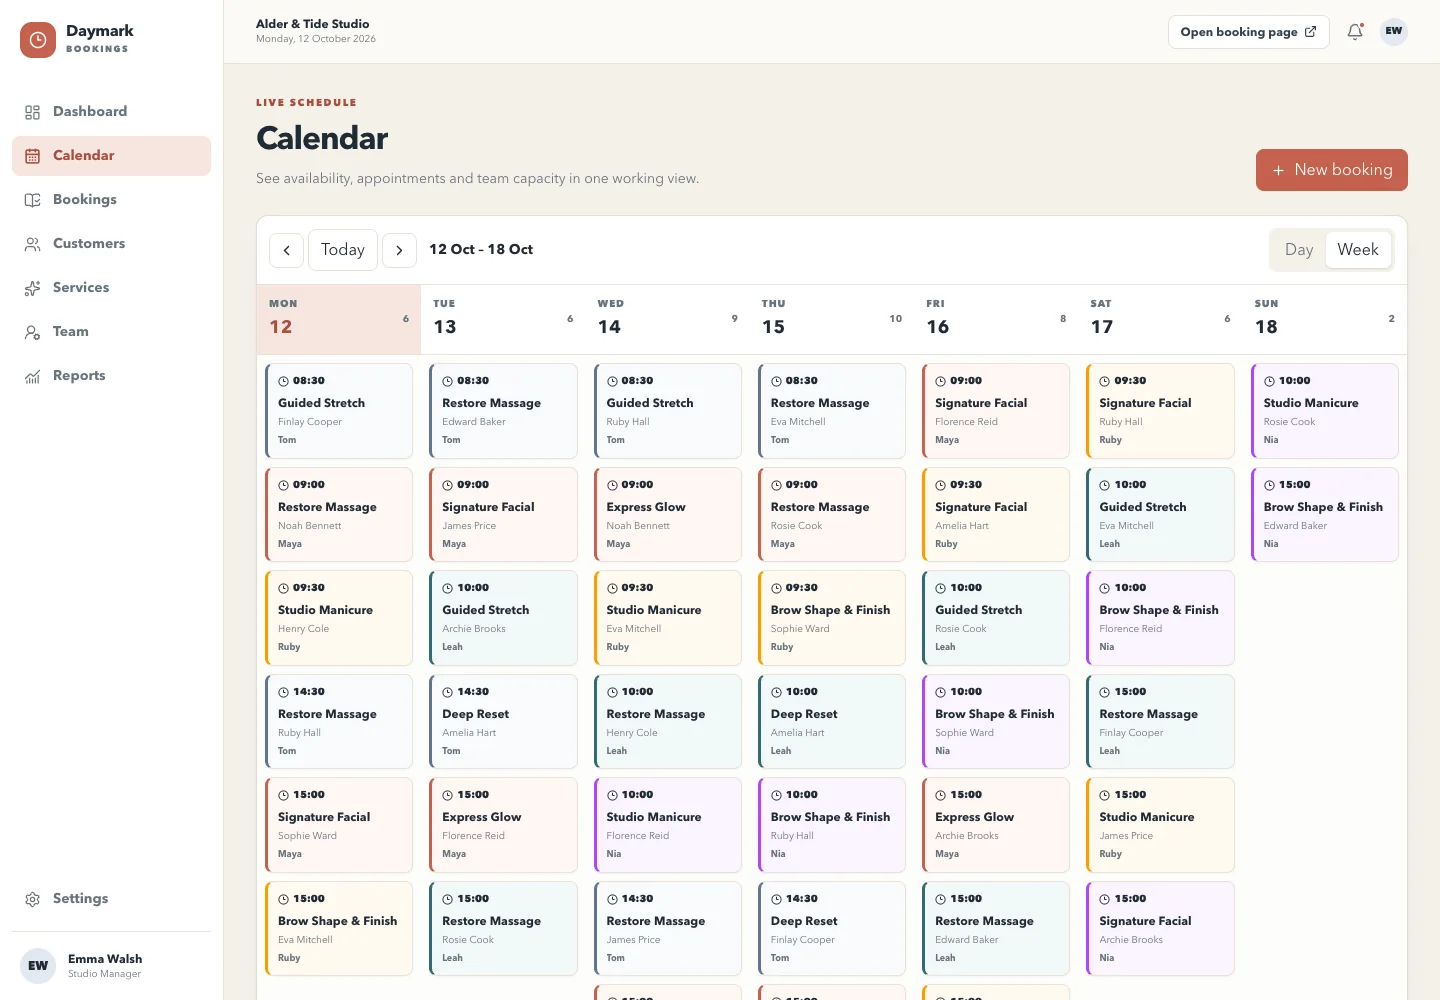Click clock icon on Wednesday 09:00 Express Glow
This screenshot has width=1440, height=1000.
pos(612,485)
